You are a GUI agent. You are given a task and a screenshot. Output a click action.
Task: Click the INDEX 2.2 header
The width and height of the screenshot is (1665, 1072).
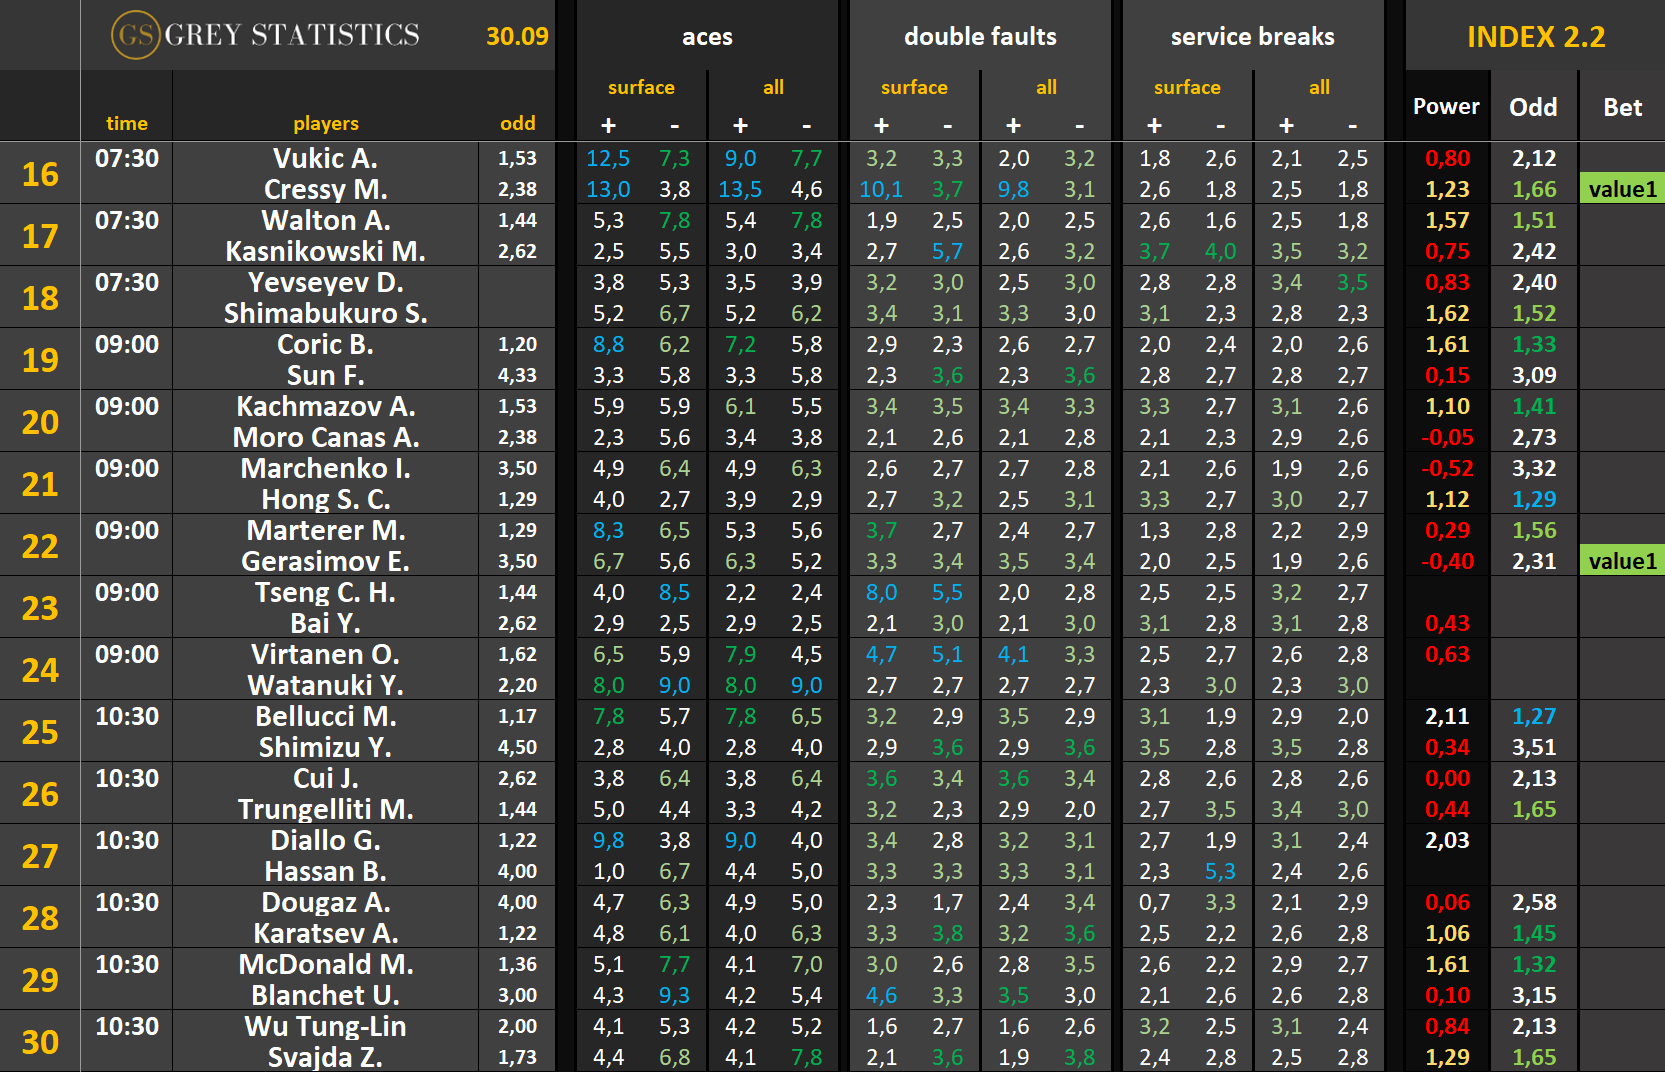[x=1536, y=37]
